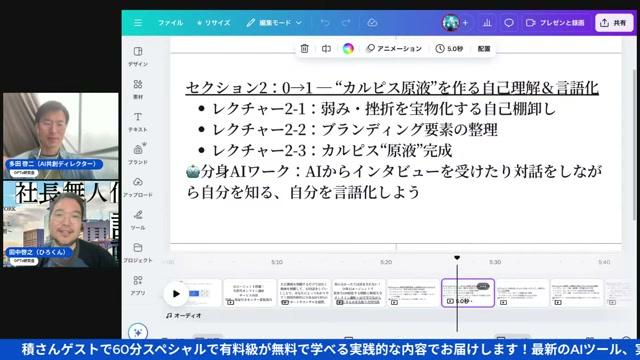The width and height of the screenshot is (640, 360).
Task: Click the redo arrow
Action: [347, 23]
